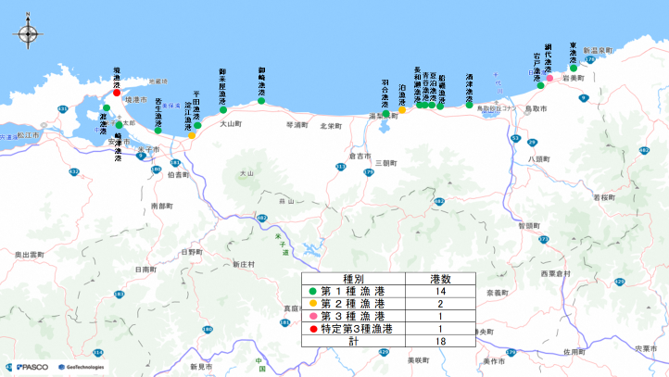Click the 倉吉市 city label
This screenshot has height=377, width=669.
click(360, 156)
